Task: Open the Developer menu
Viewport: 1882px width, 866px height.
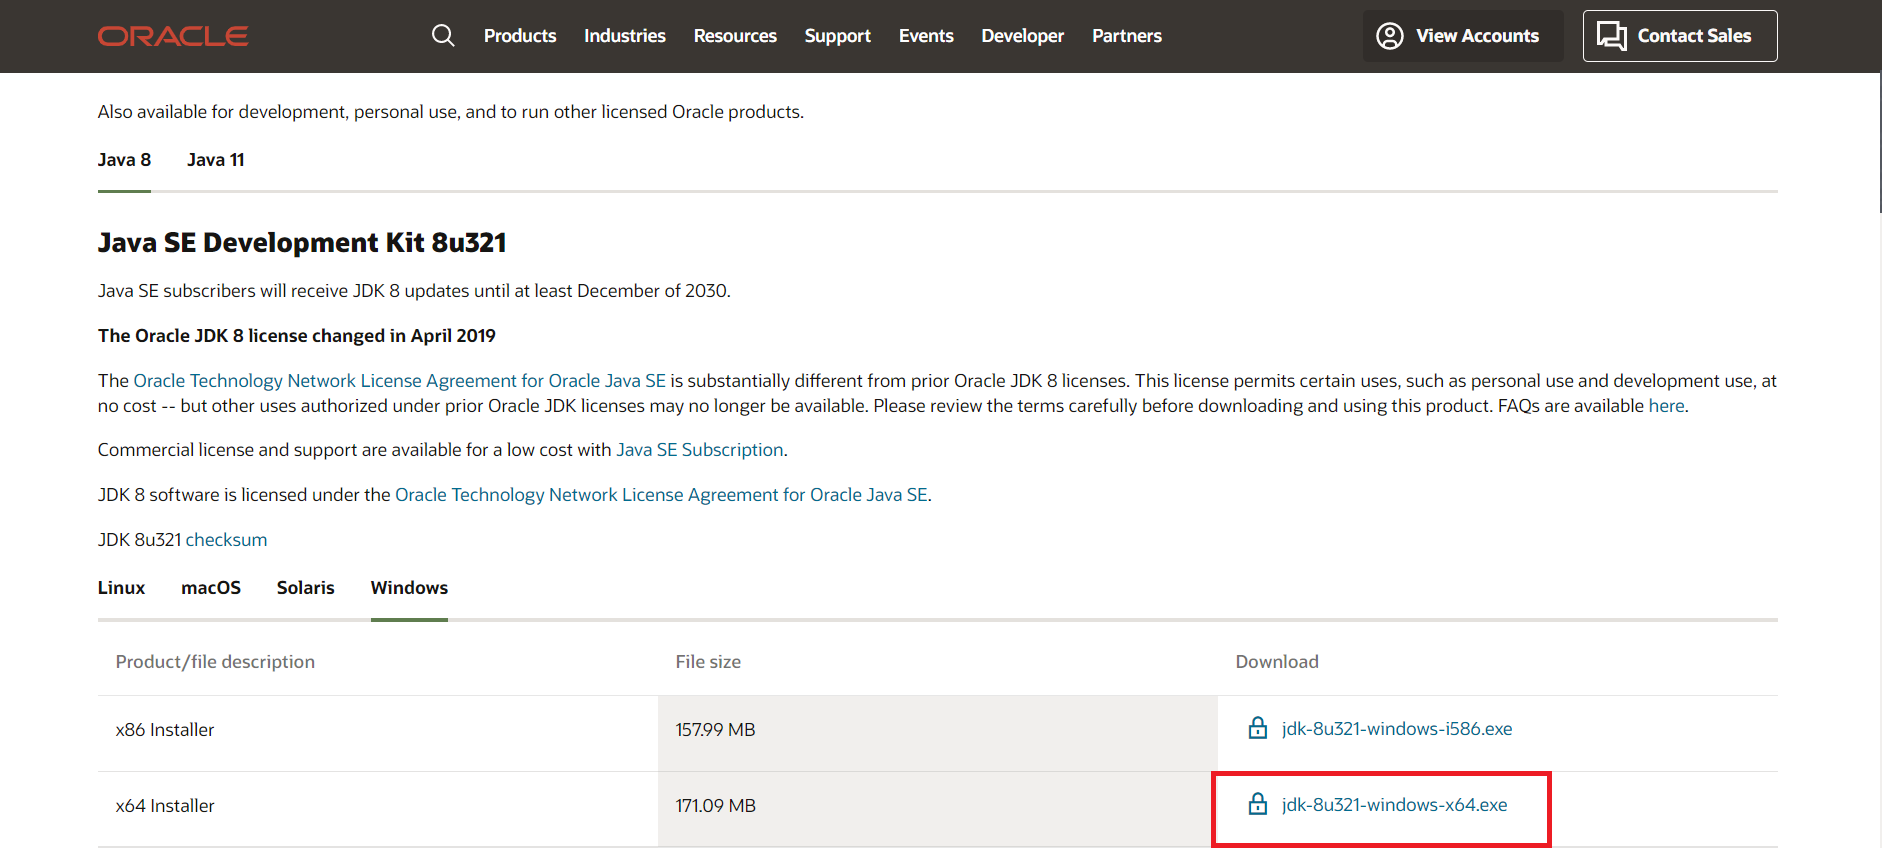Action: coord(1023,36)
